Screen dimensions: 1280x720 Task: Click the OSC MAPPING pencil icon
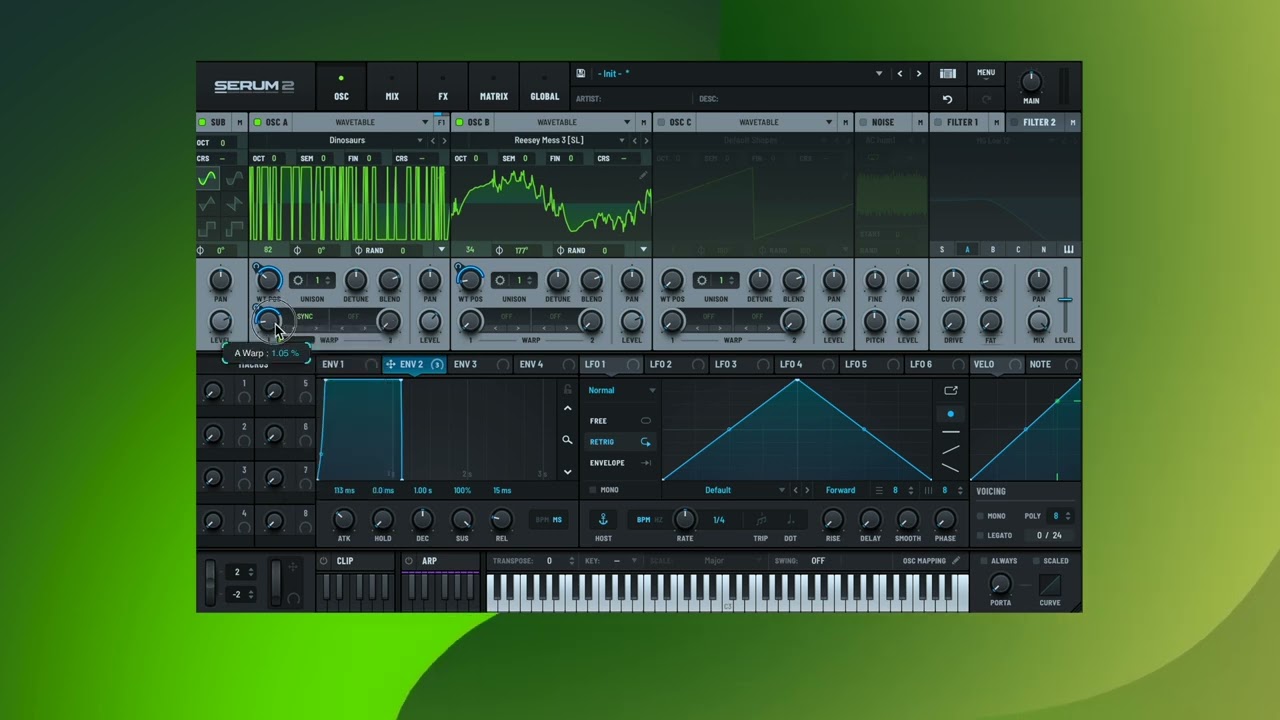(x=956, y=561)
